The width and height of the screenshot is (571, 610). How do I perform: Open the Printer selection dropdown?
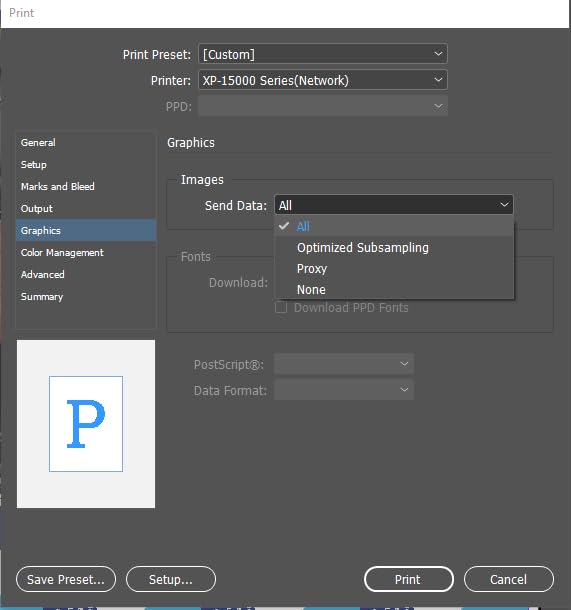click(323, 80)
